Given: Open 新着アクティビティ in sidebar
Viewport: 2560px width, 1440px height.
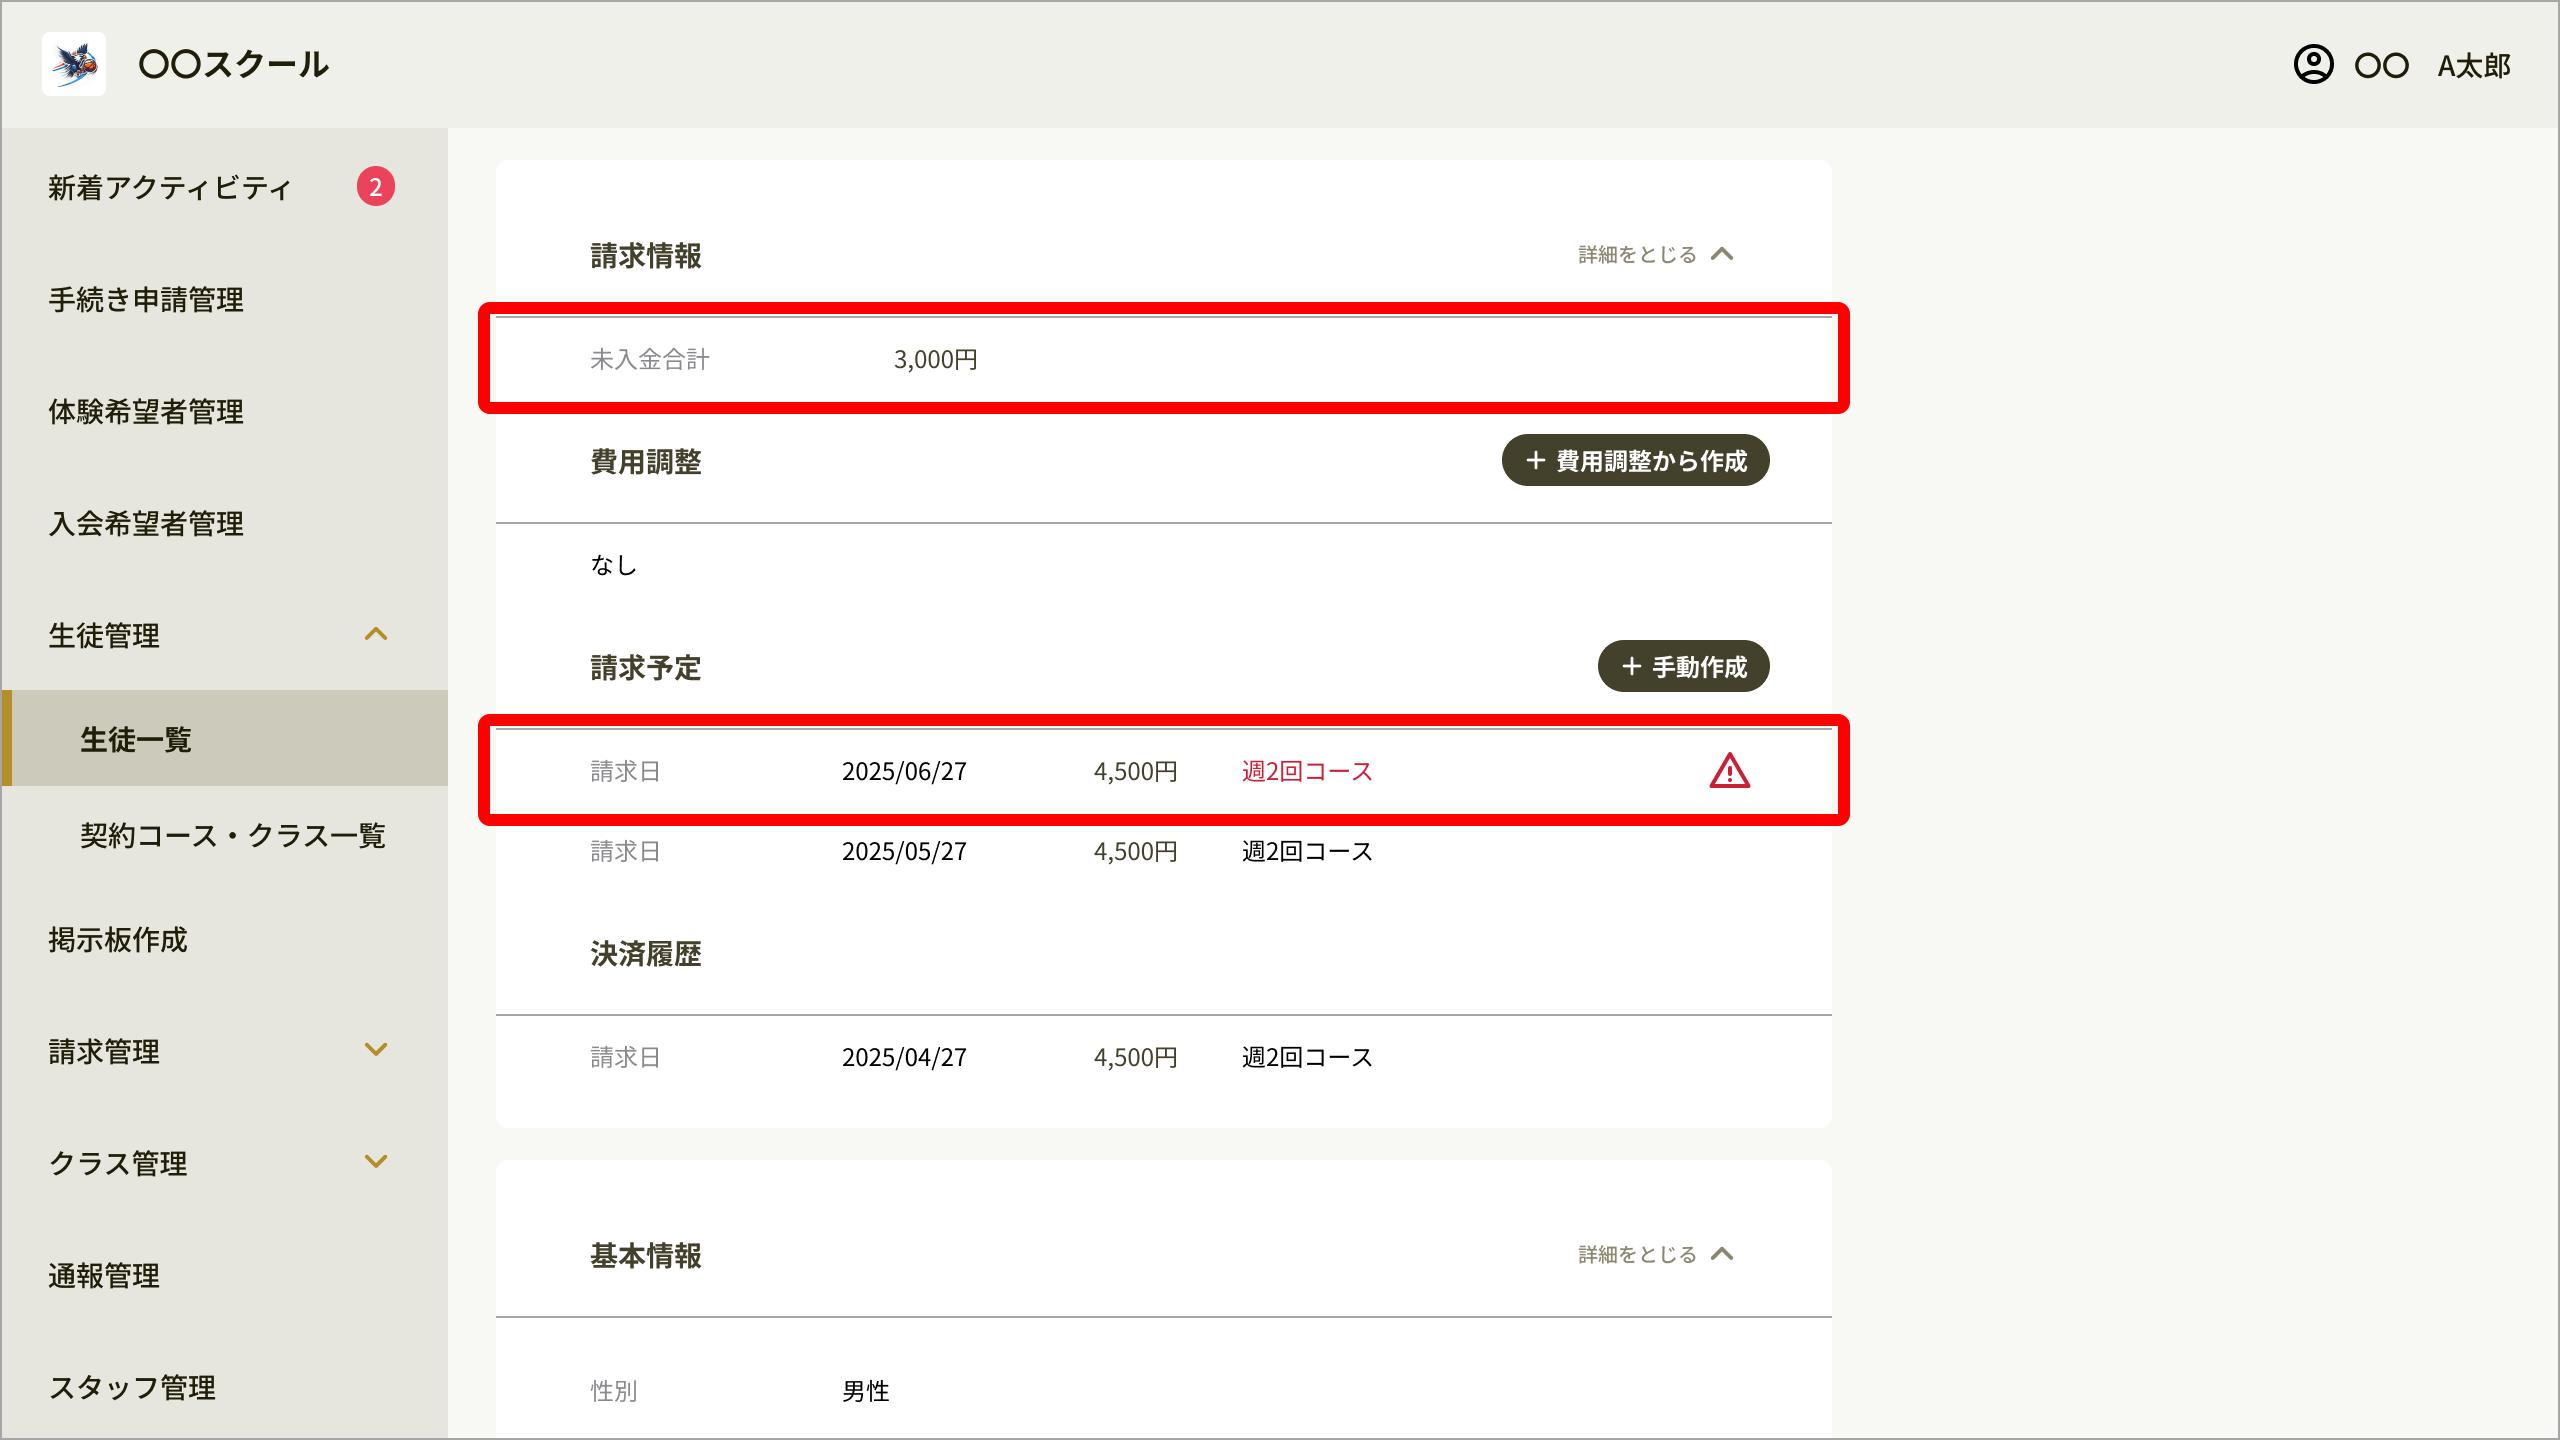Looking at the screenshot, I should point(170,187).
